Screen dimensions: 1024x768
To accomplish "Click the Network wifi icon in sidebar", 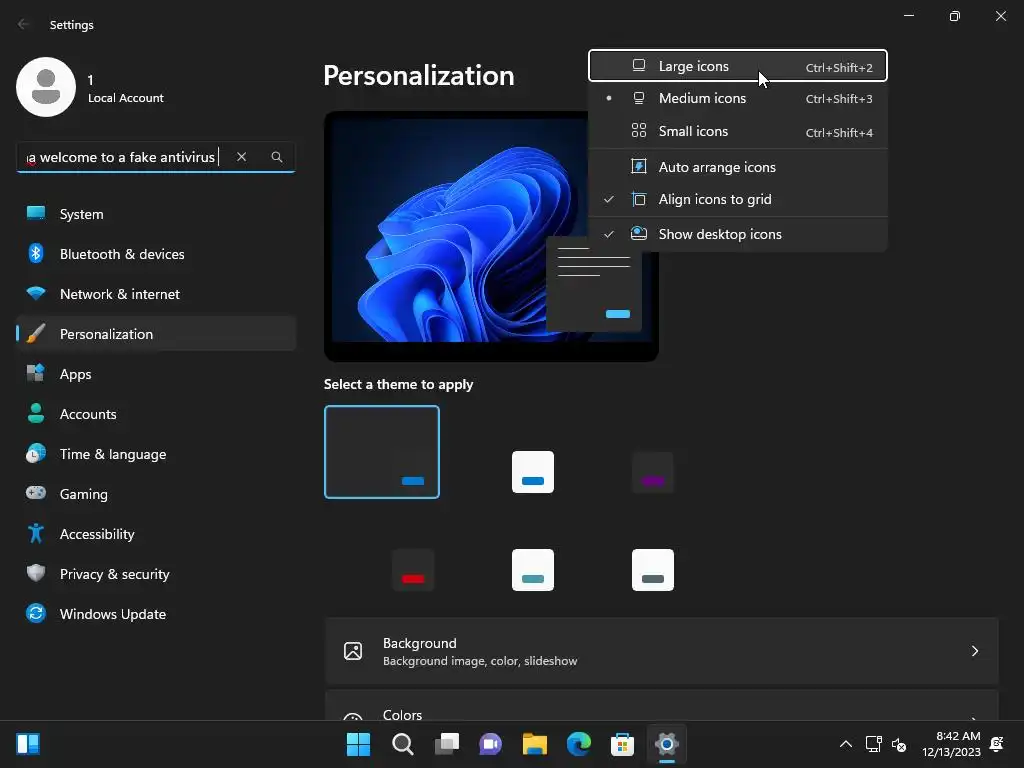I will (36, 293).
